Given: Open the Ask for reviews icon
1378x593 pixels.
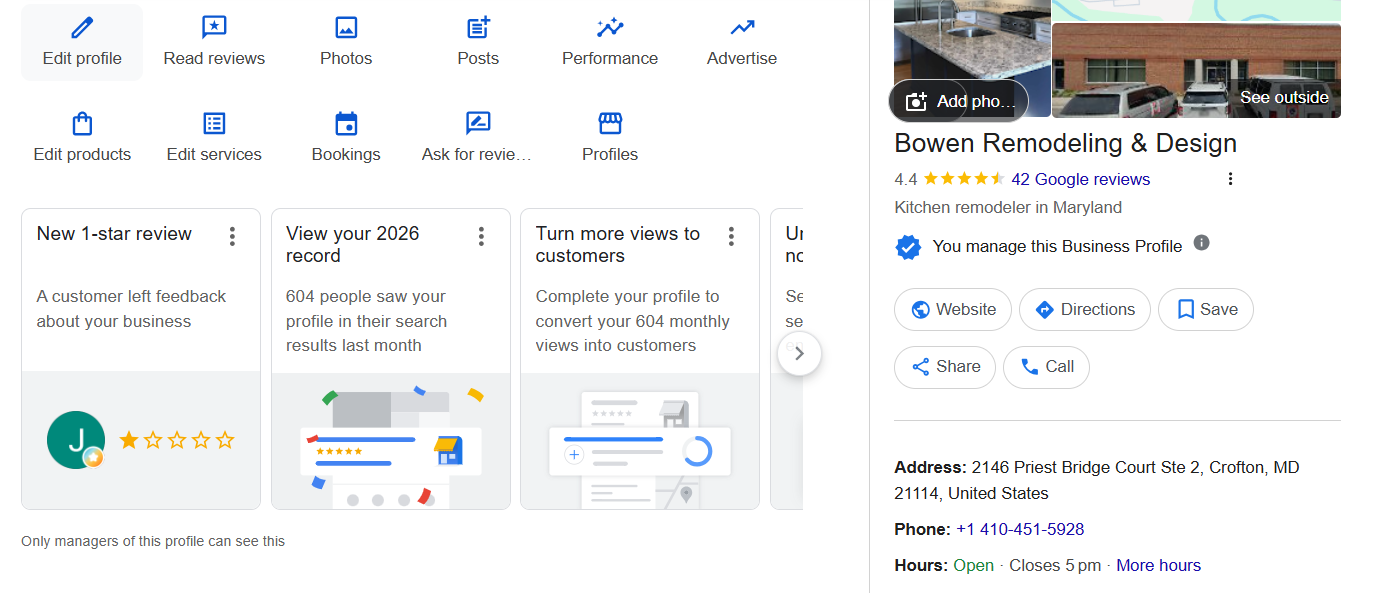Looking at the screenshot, I should point(478,123).
